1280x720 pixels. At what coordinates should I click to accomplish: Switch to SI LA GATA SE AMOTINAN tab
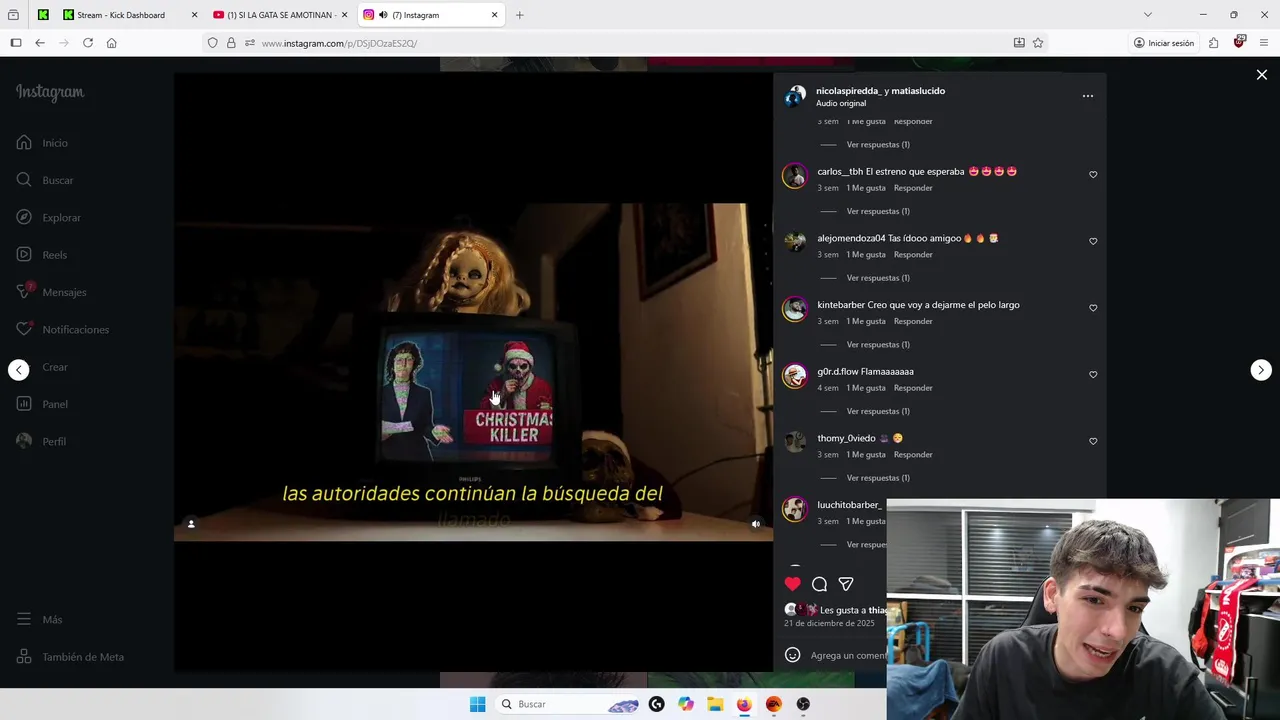(281, 15)
